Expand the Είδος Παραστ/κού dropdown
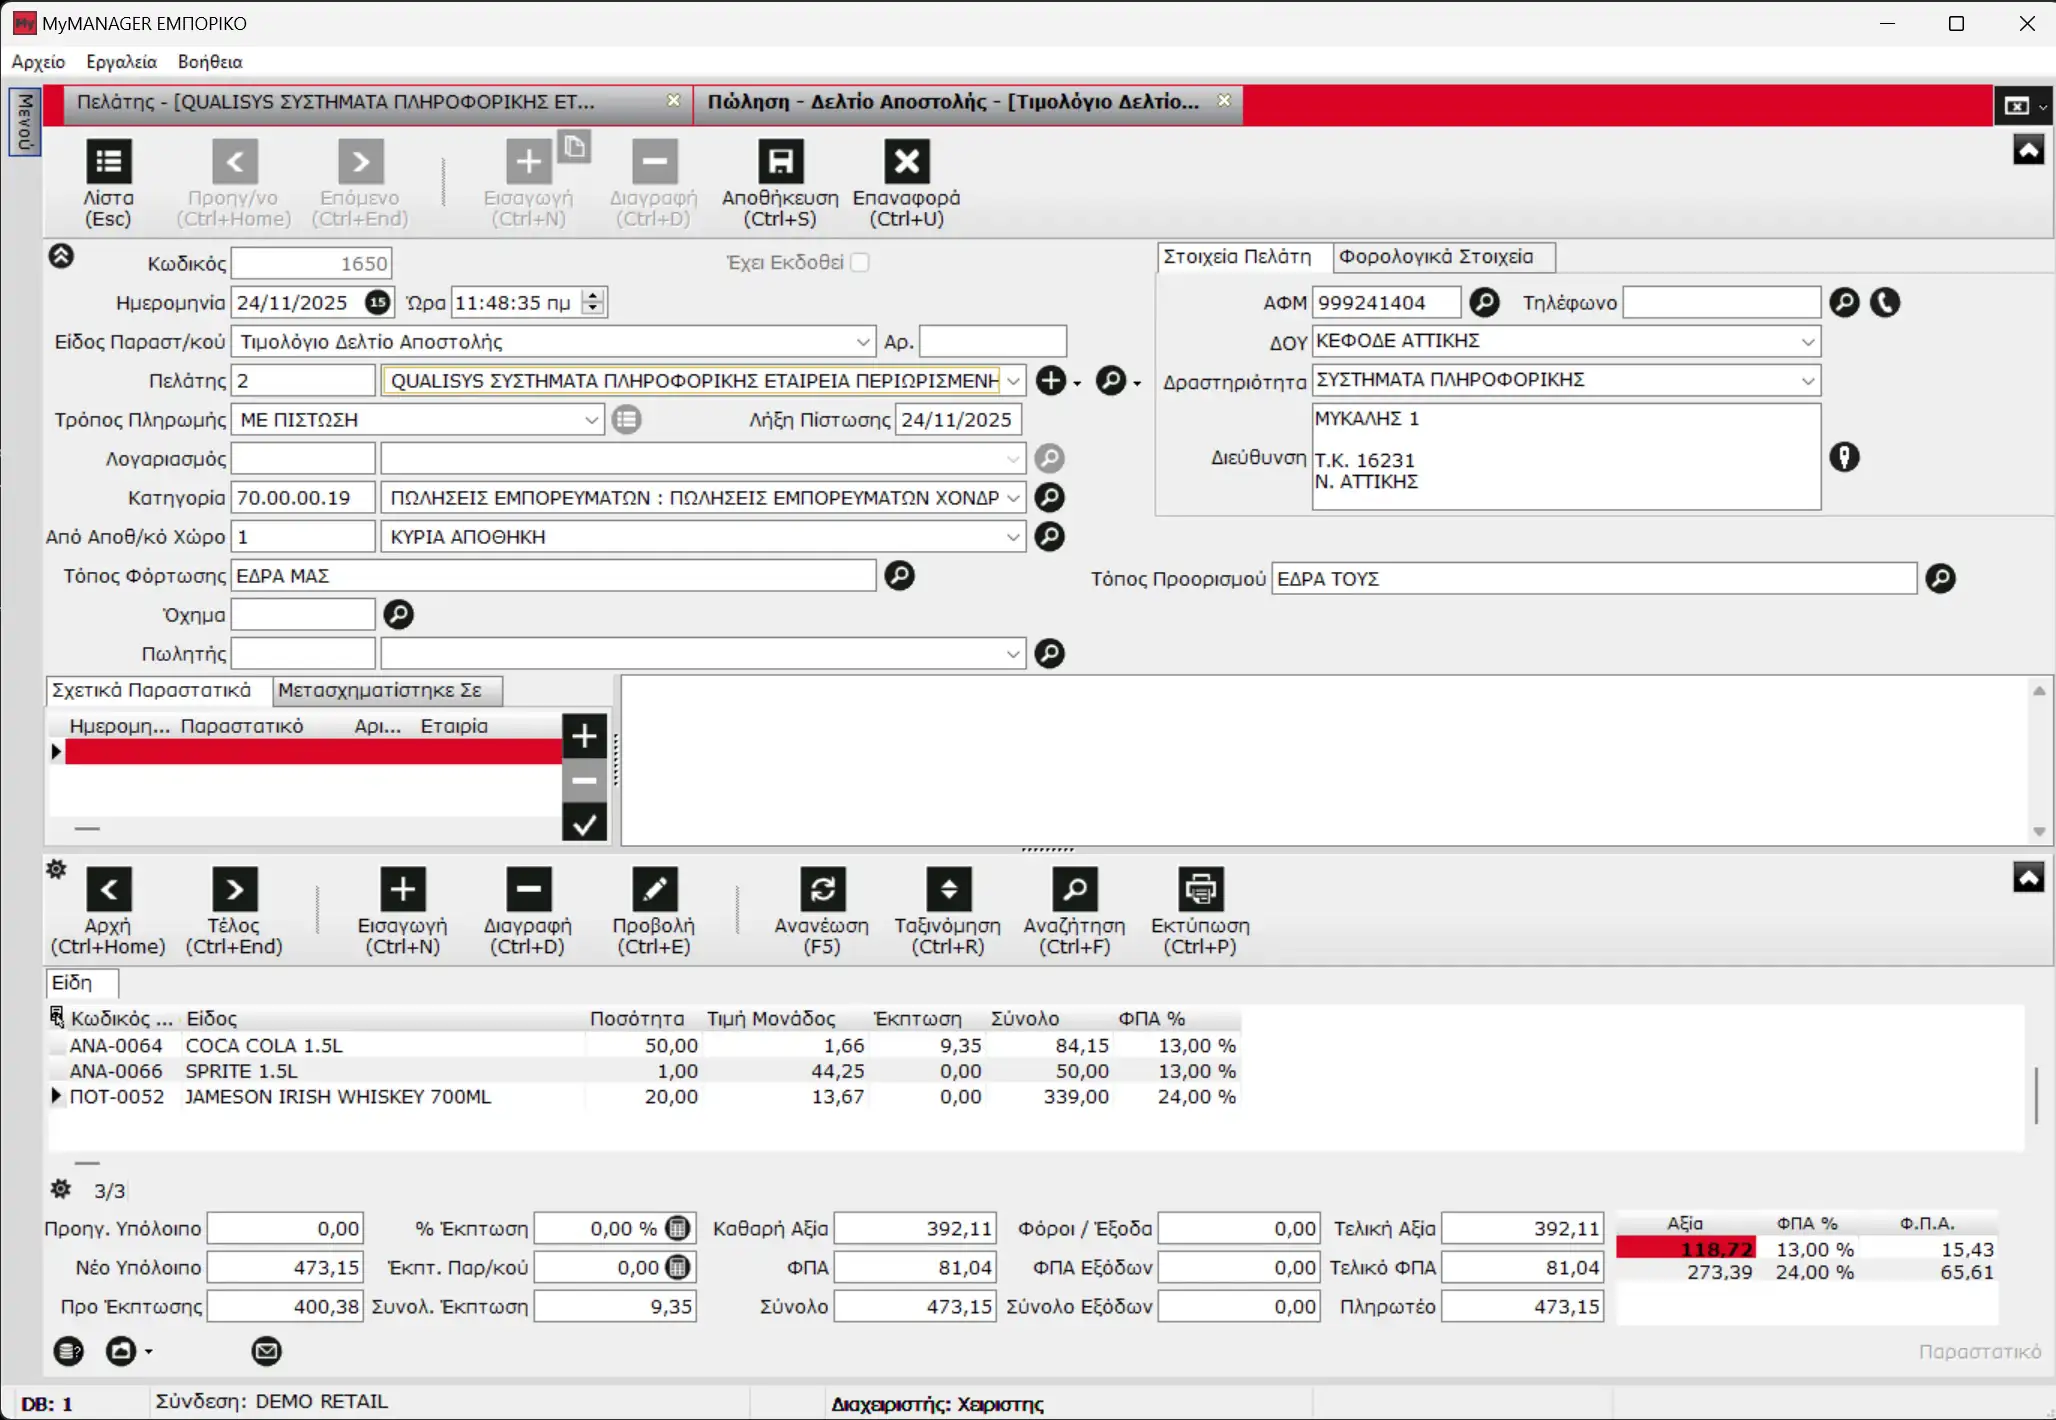 point(863,342)
